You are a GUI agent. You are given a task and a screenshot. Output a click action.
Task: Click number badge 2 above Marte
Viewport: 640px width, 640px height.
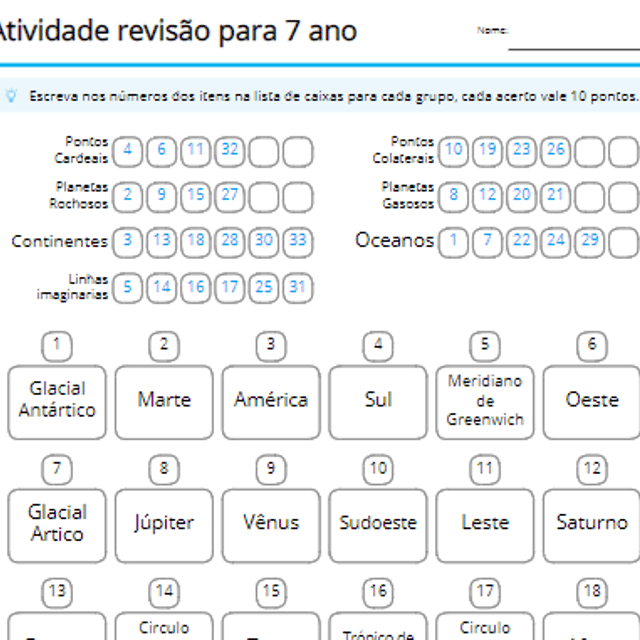tap(164, 347)
